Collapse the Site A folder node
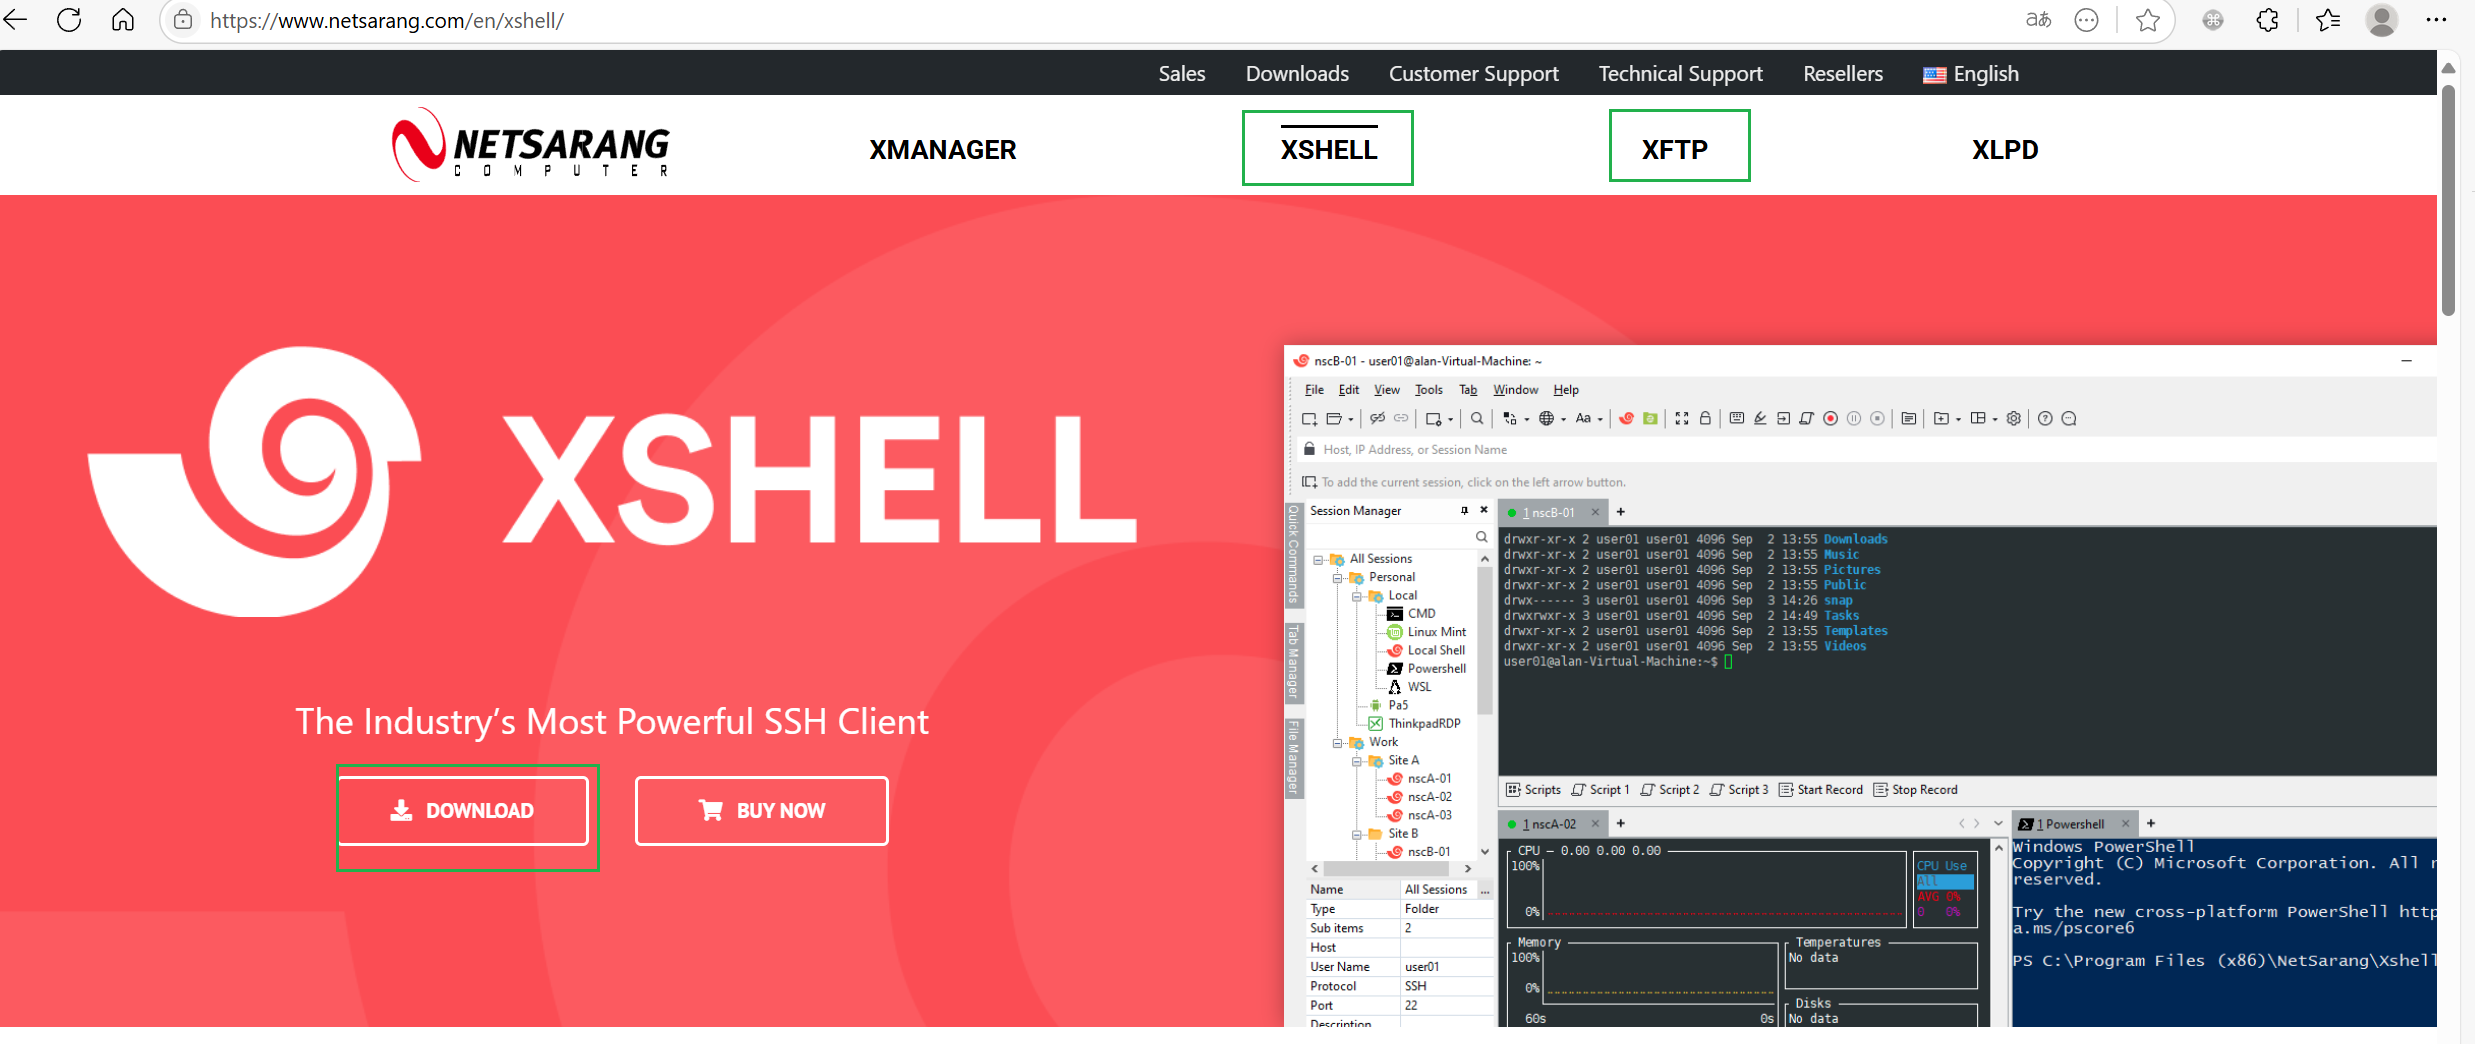Screen dimensions: 2475x1044 tap(1356, 761)
